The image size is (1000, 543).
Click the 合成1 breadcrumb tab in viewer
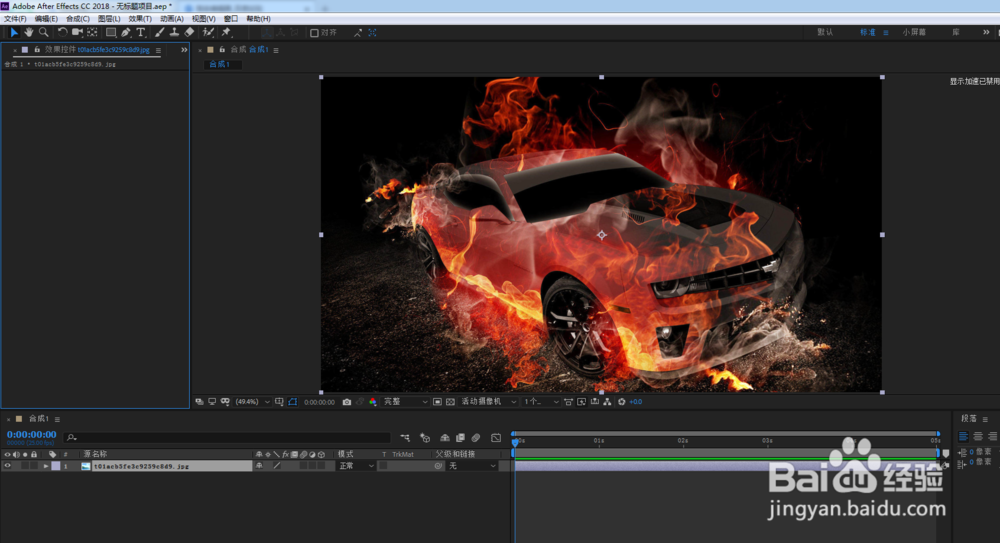(x=220, y=64)
